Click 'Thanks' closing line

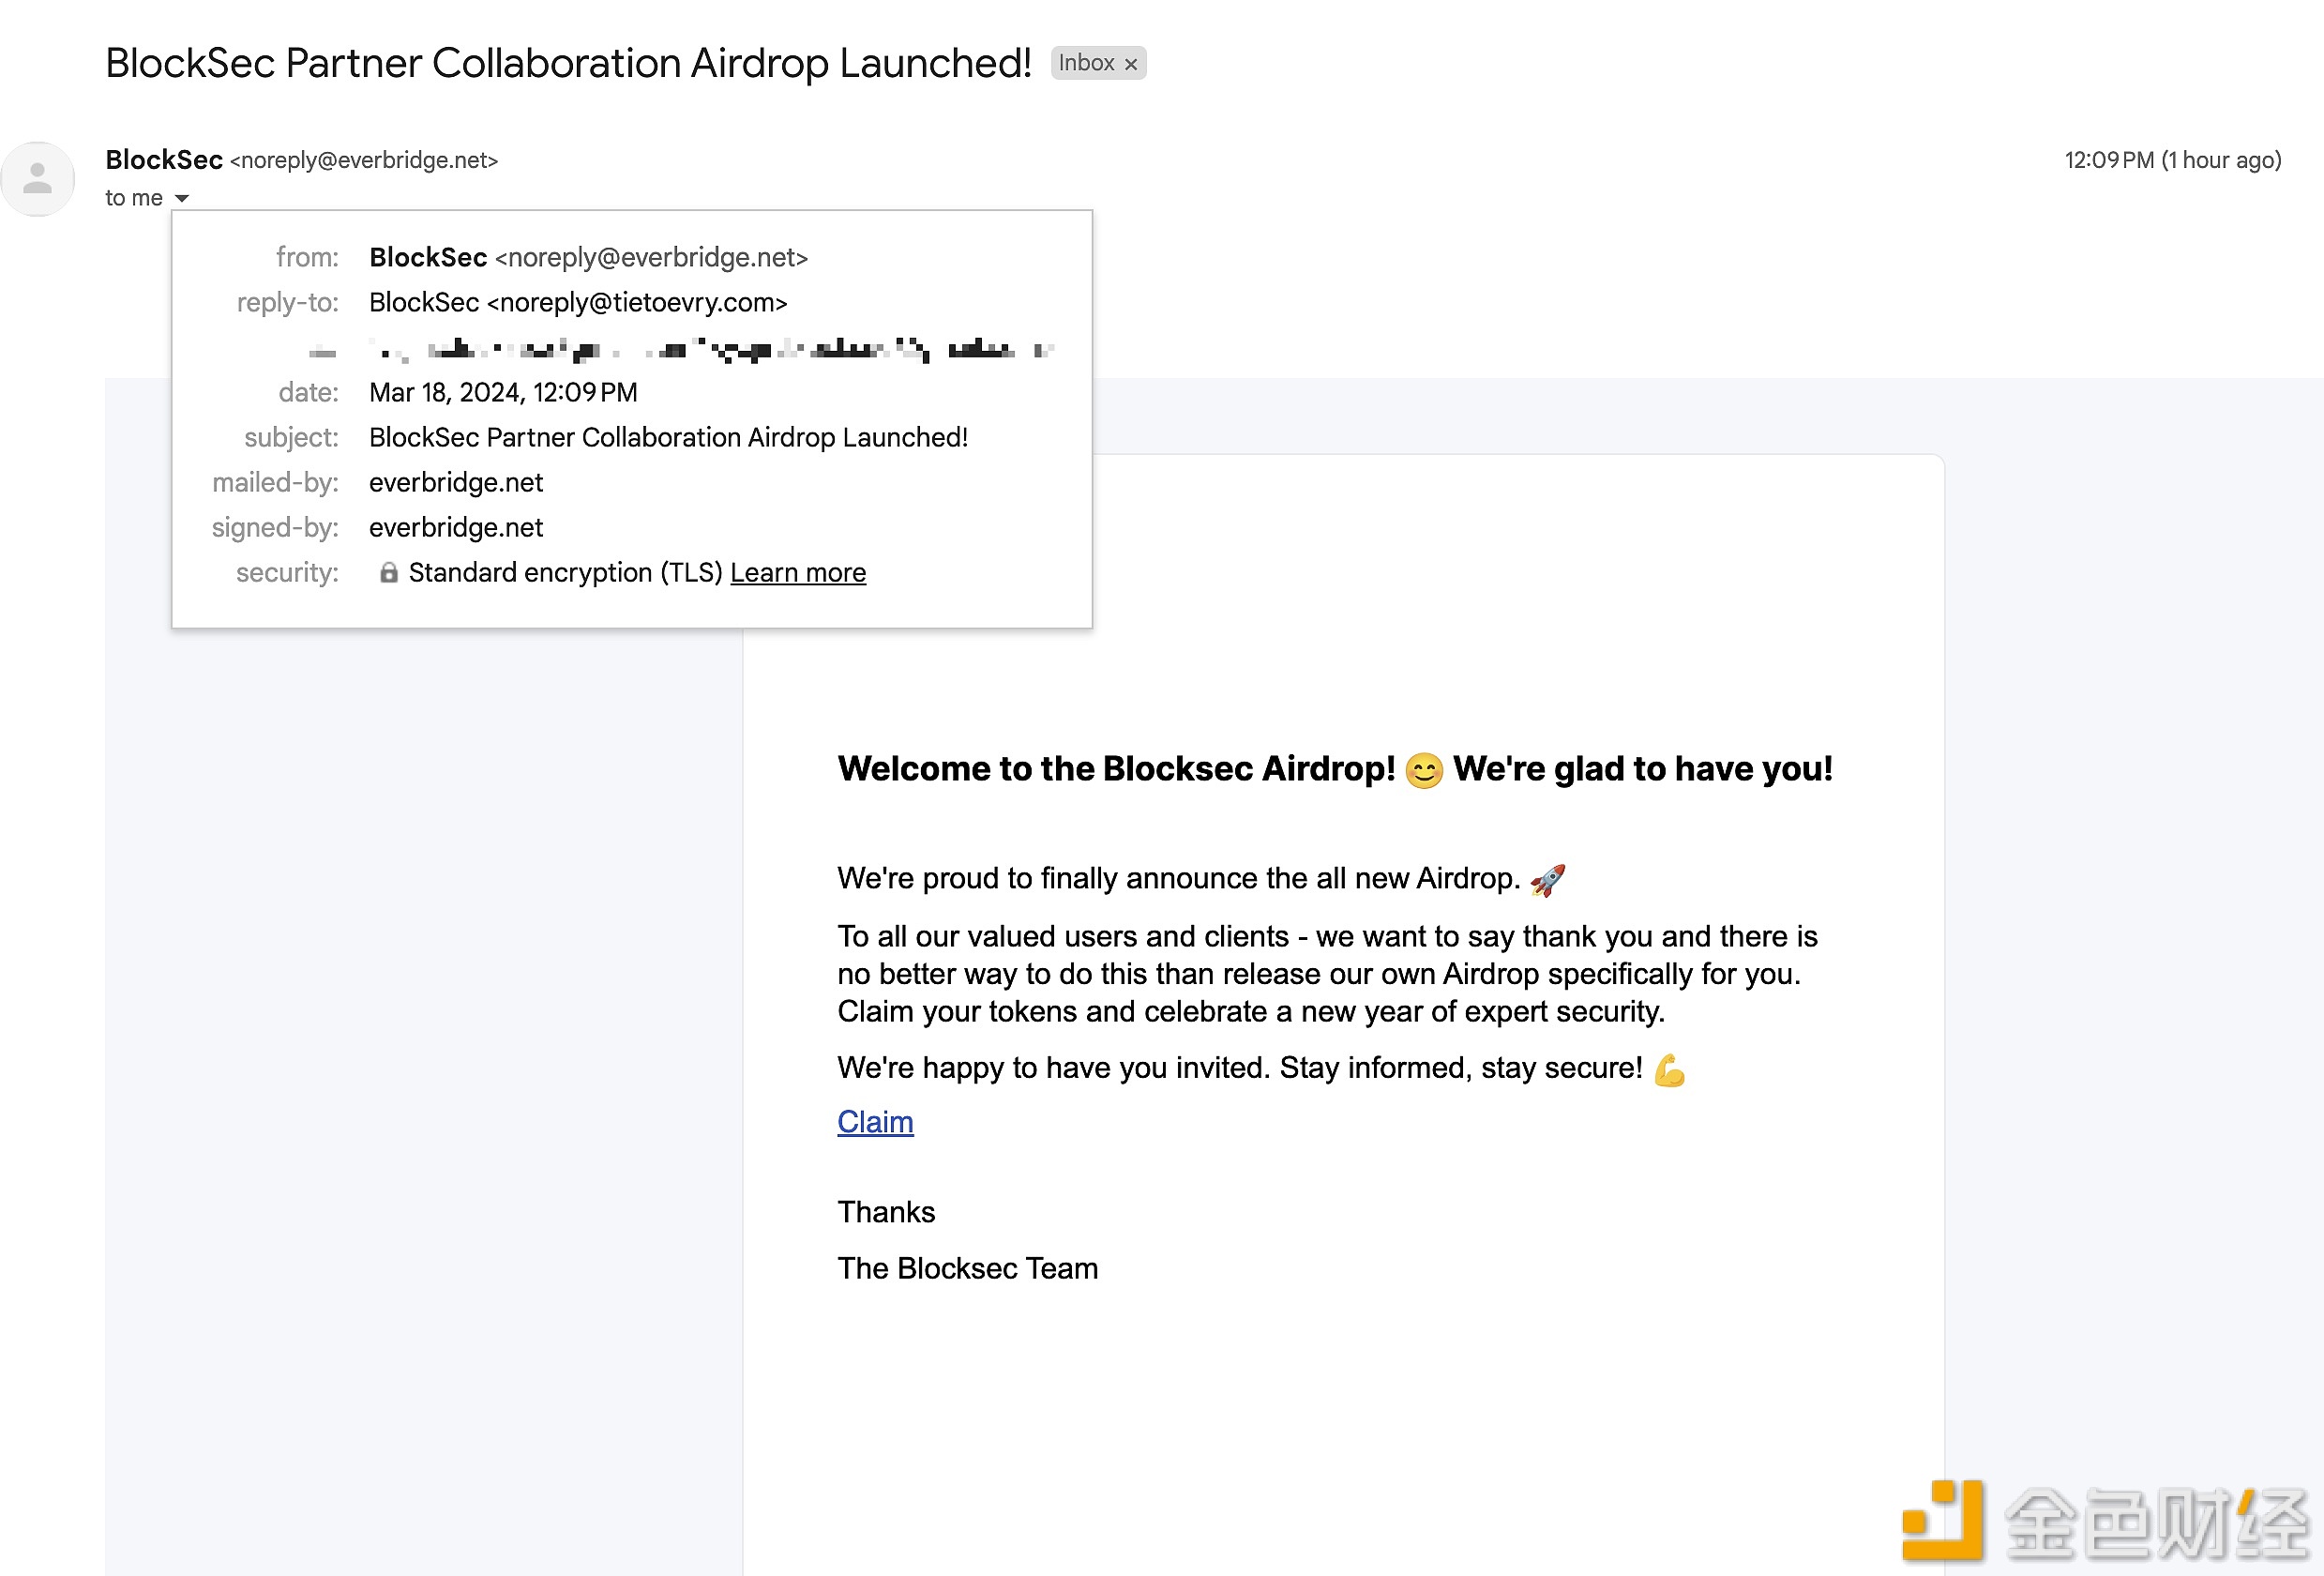(886, 1212)
